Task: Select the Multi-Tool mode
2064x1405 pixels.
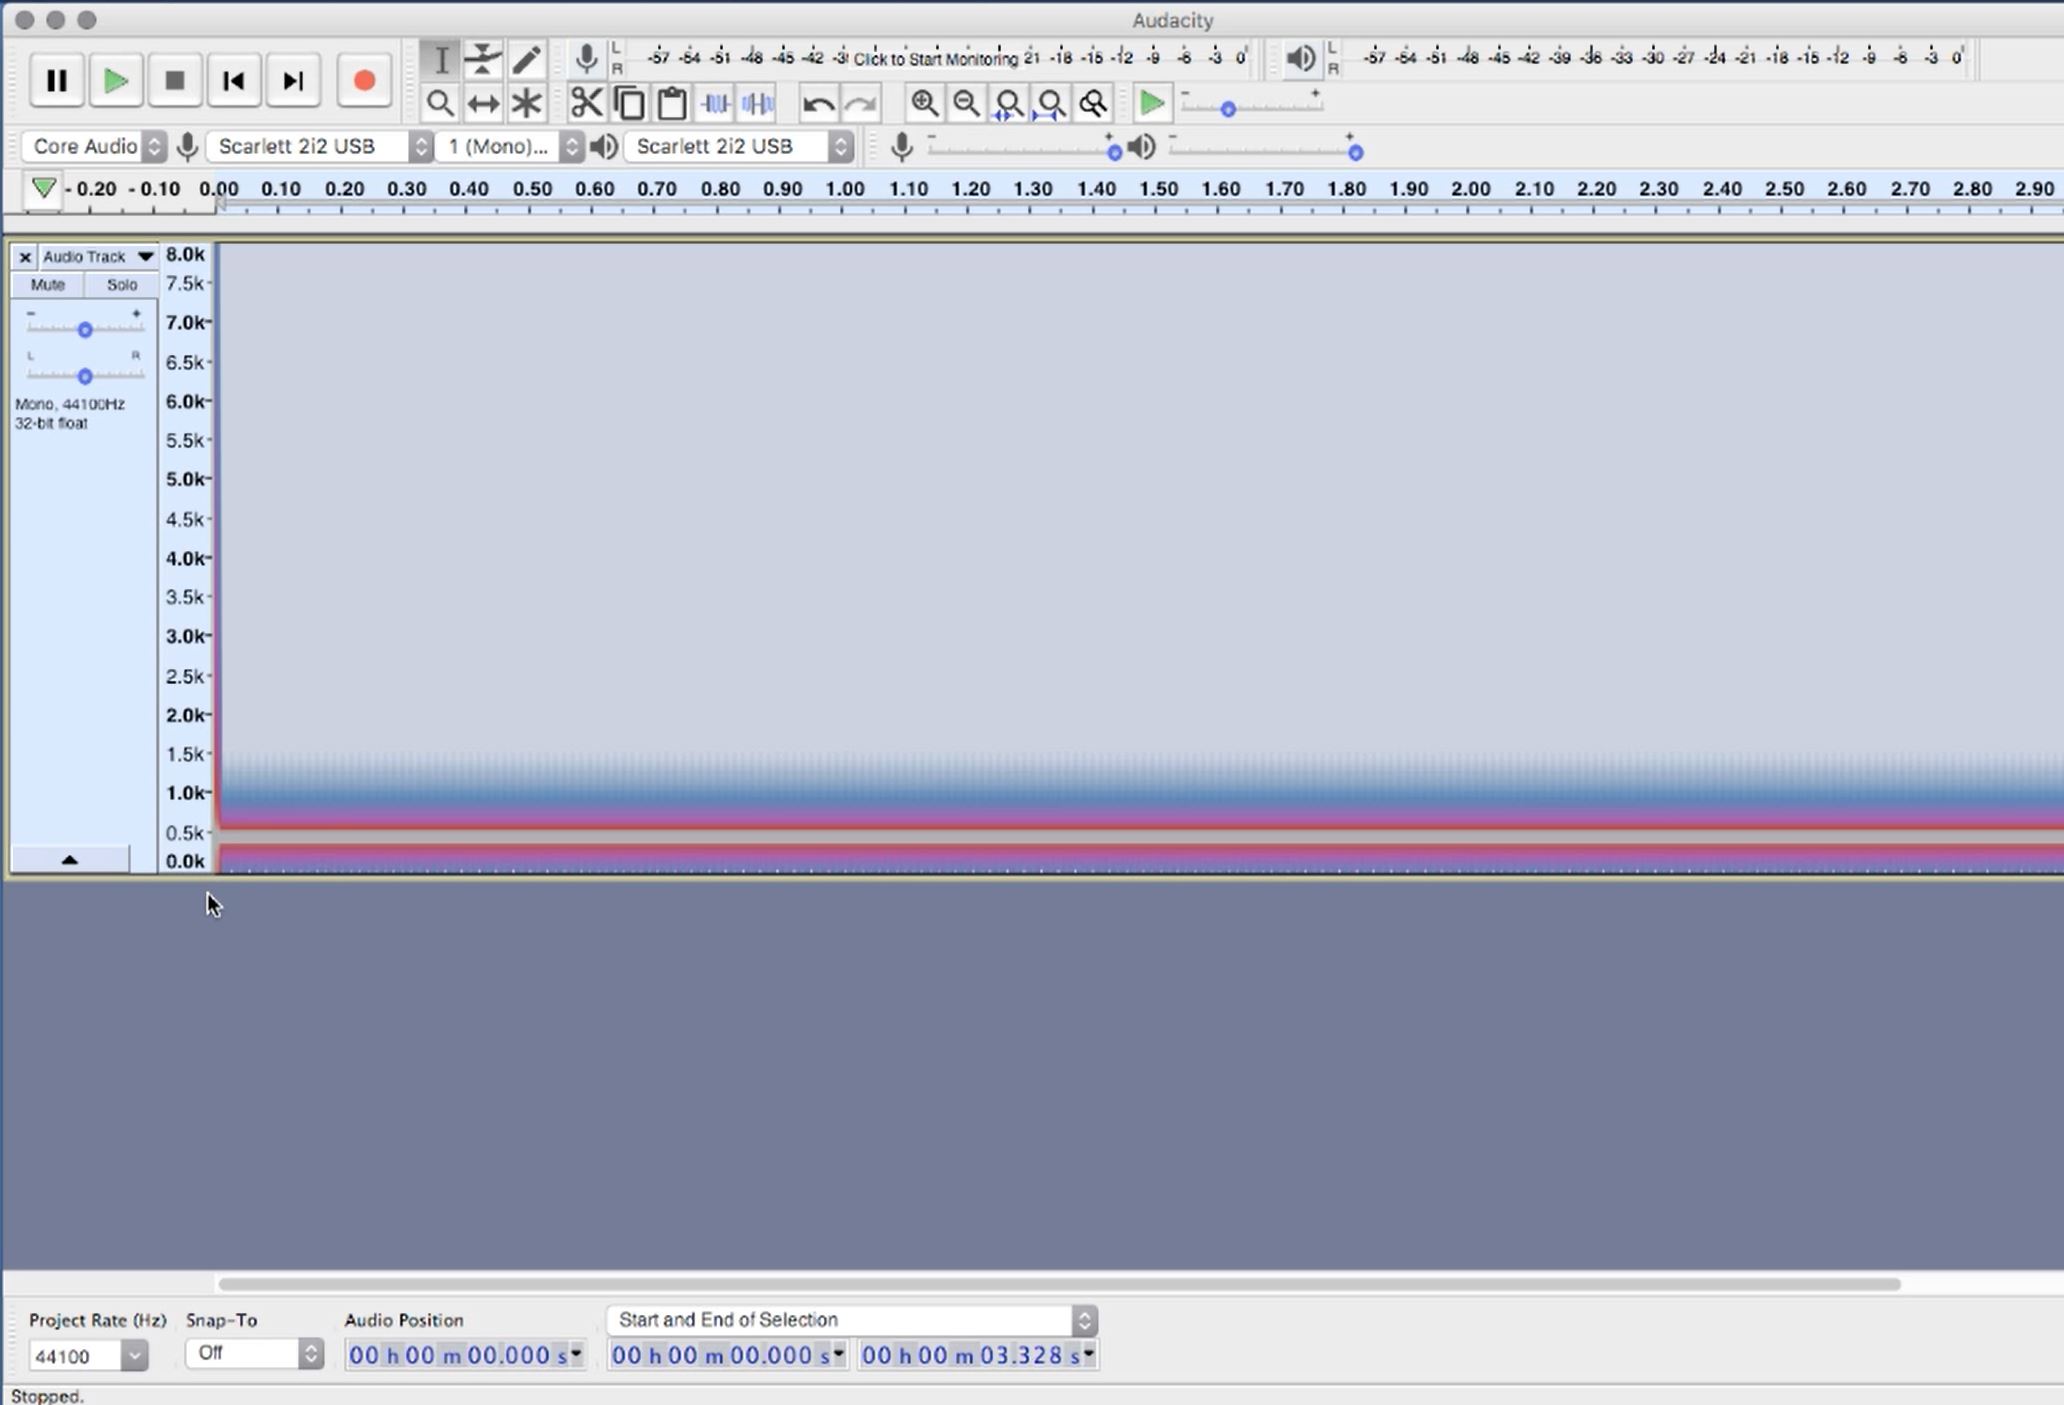Action: coord(527,103)
